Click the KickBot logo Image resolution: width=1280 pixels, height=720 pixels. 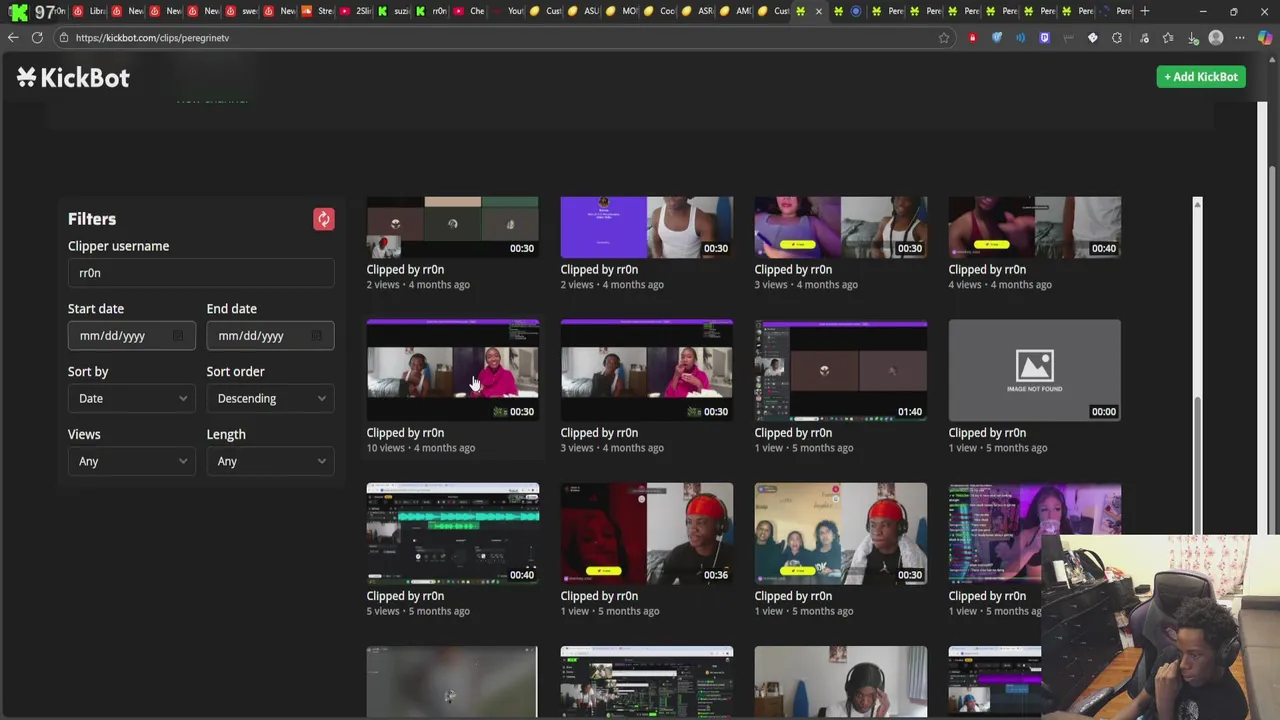[x=73, y=77]
